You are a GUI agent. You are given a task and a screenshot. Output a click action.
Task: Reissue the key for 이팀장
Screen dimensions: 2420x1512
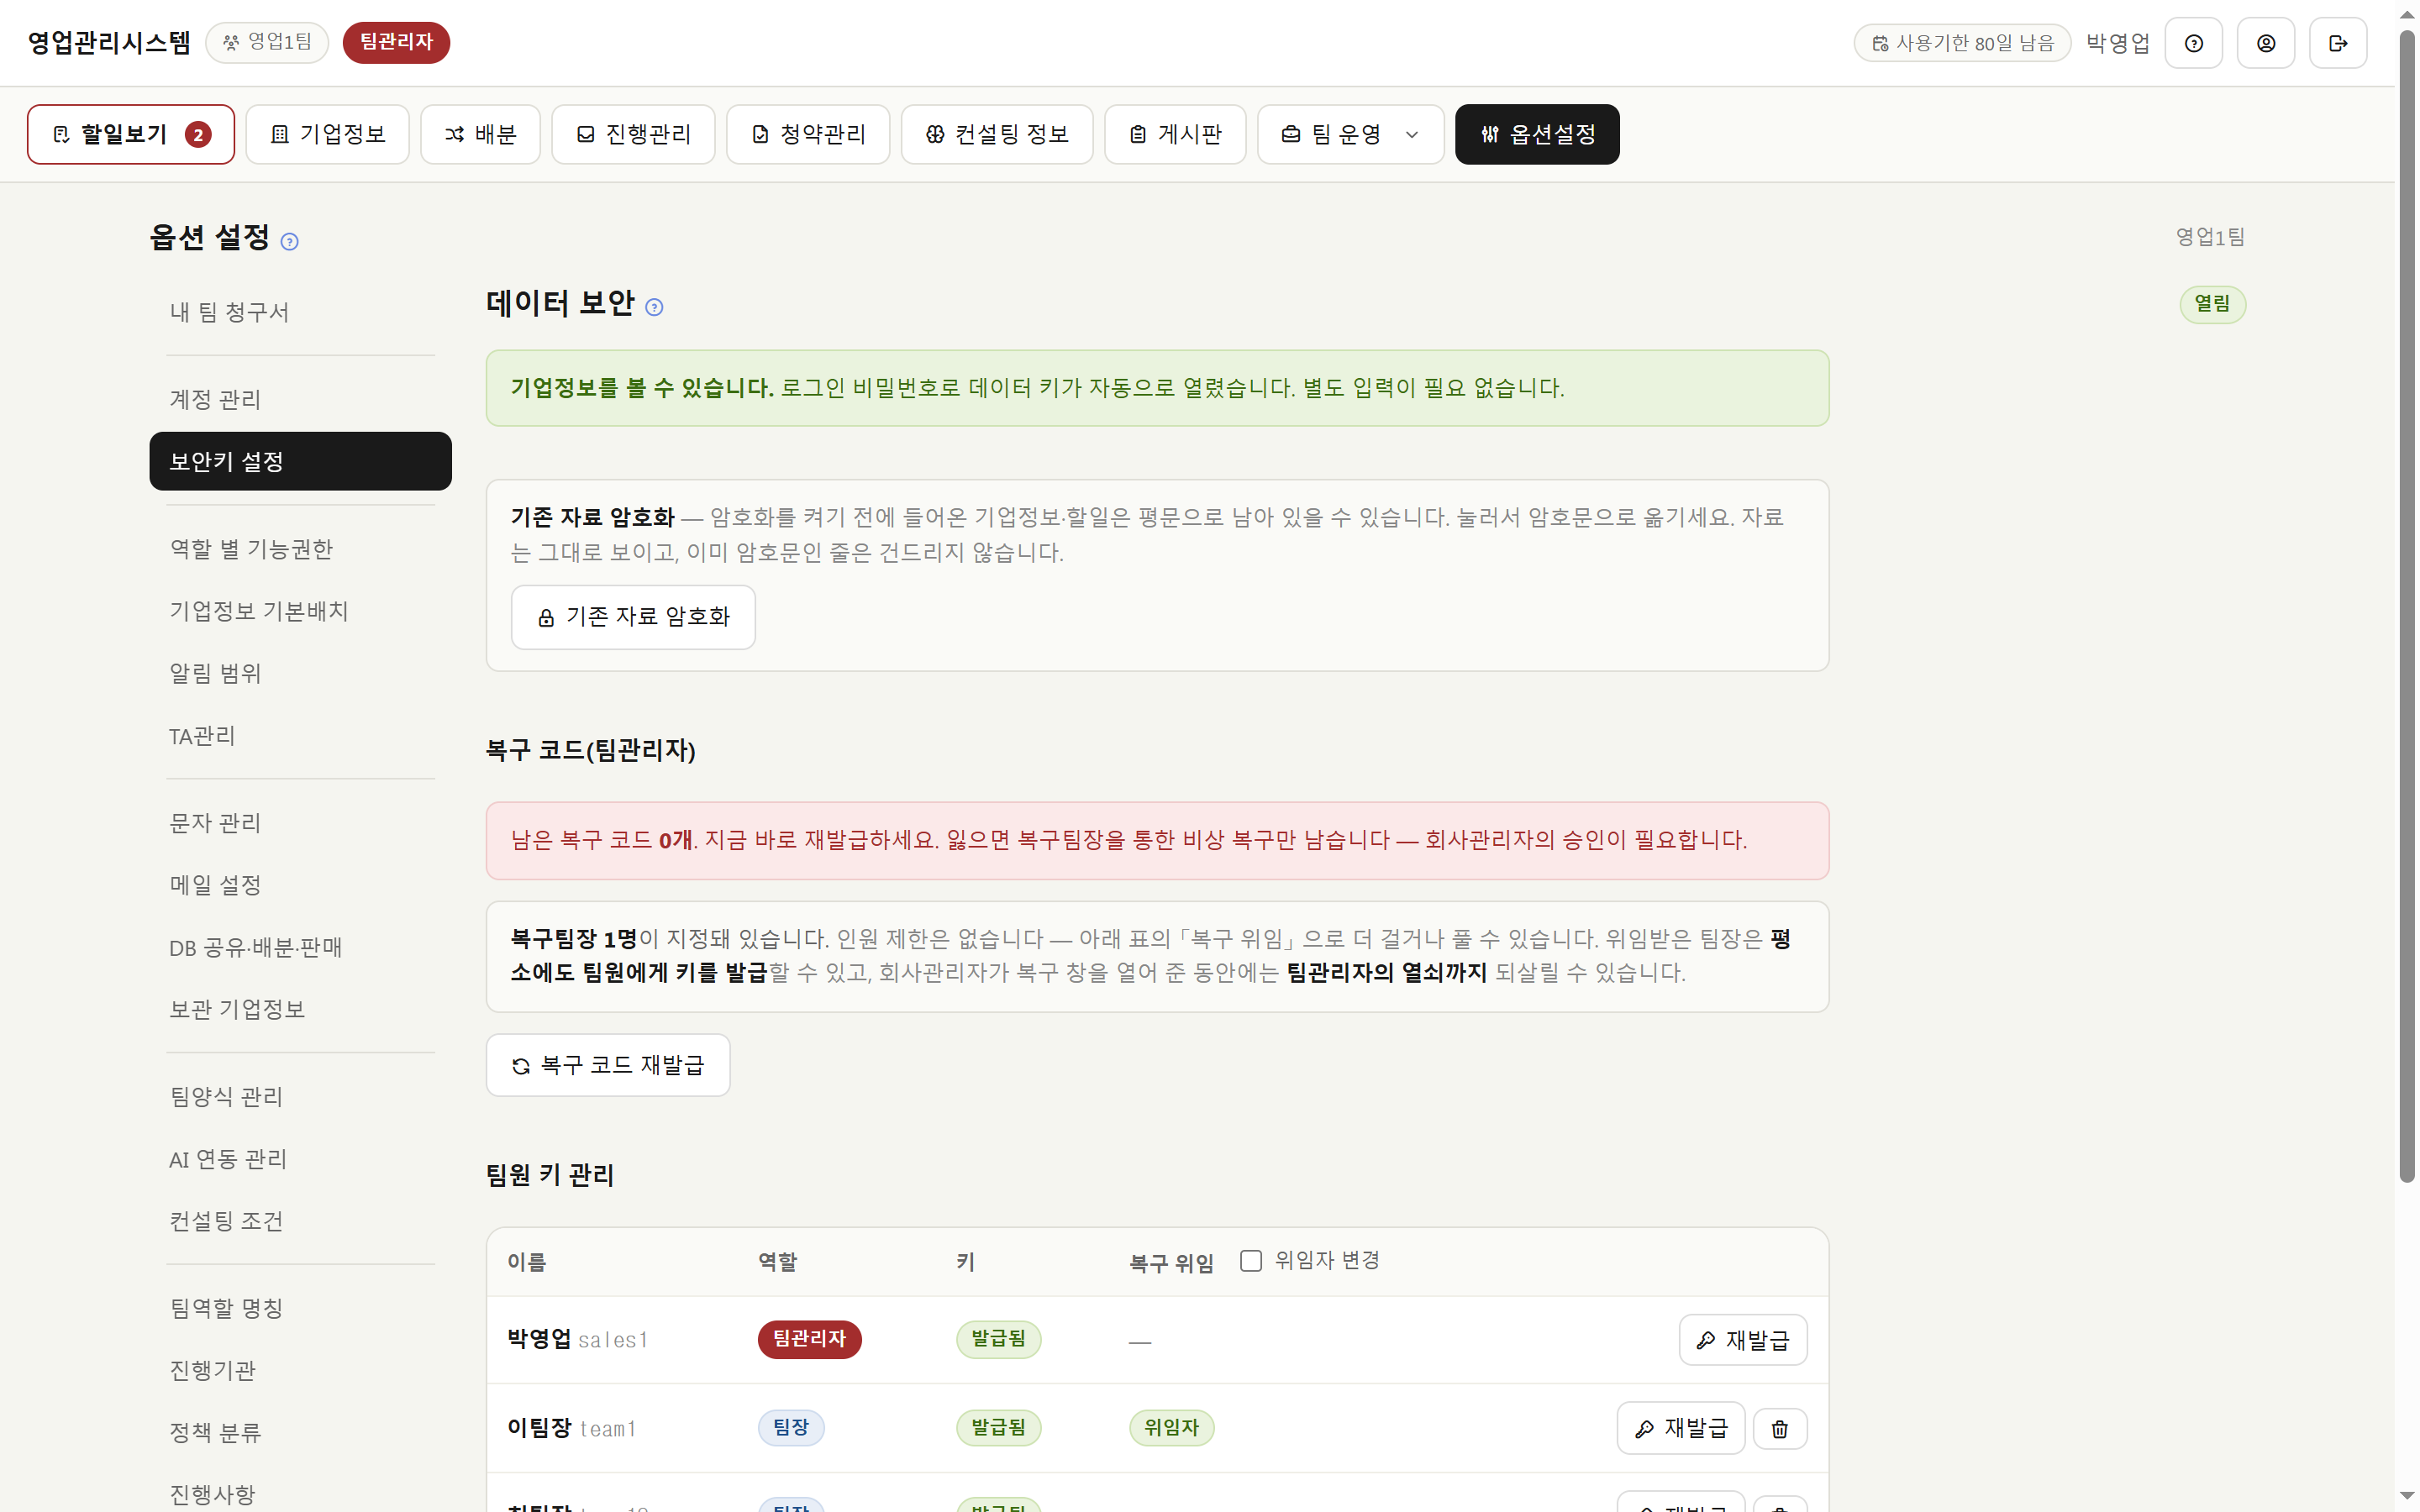point(1681,1428)
